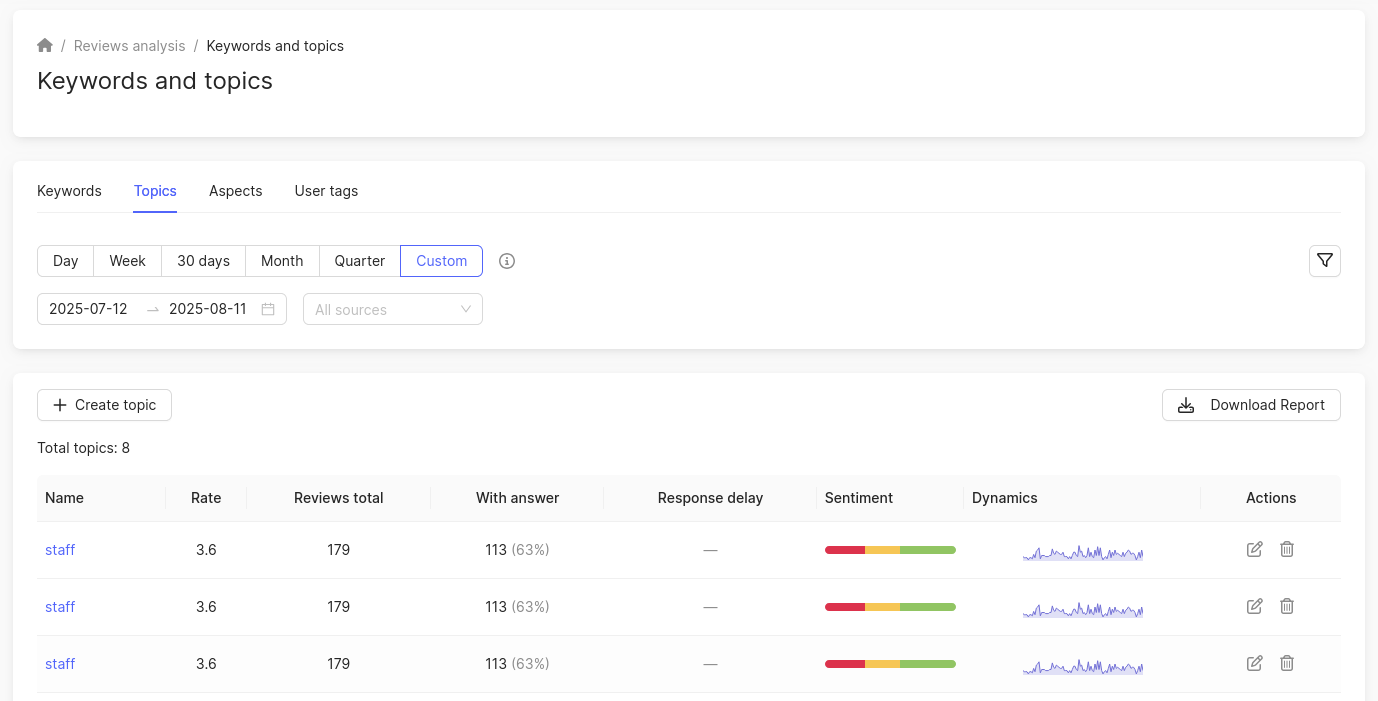Delete the first staff topic row

(1287, 549)
